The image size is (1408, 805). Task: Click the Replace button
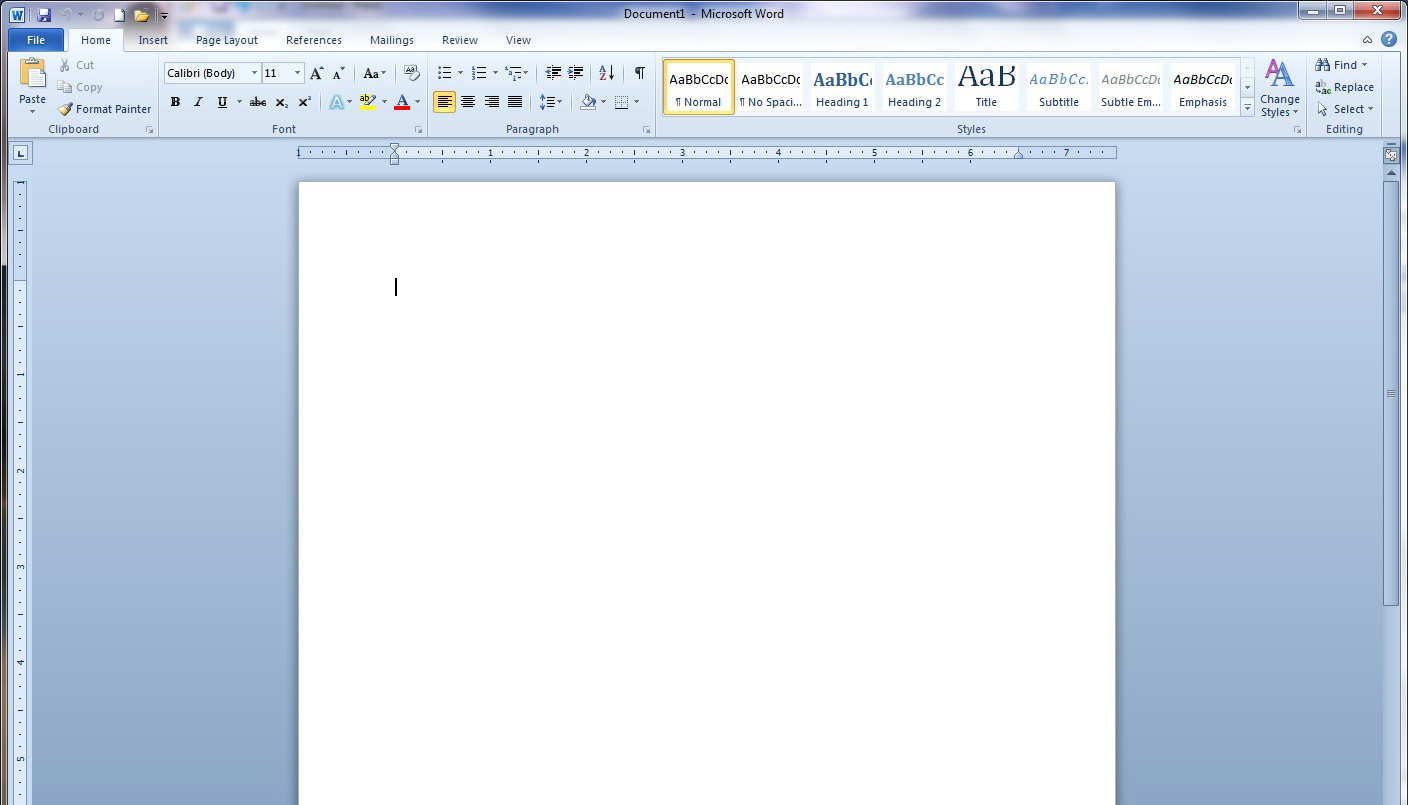coord(1345,87)
